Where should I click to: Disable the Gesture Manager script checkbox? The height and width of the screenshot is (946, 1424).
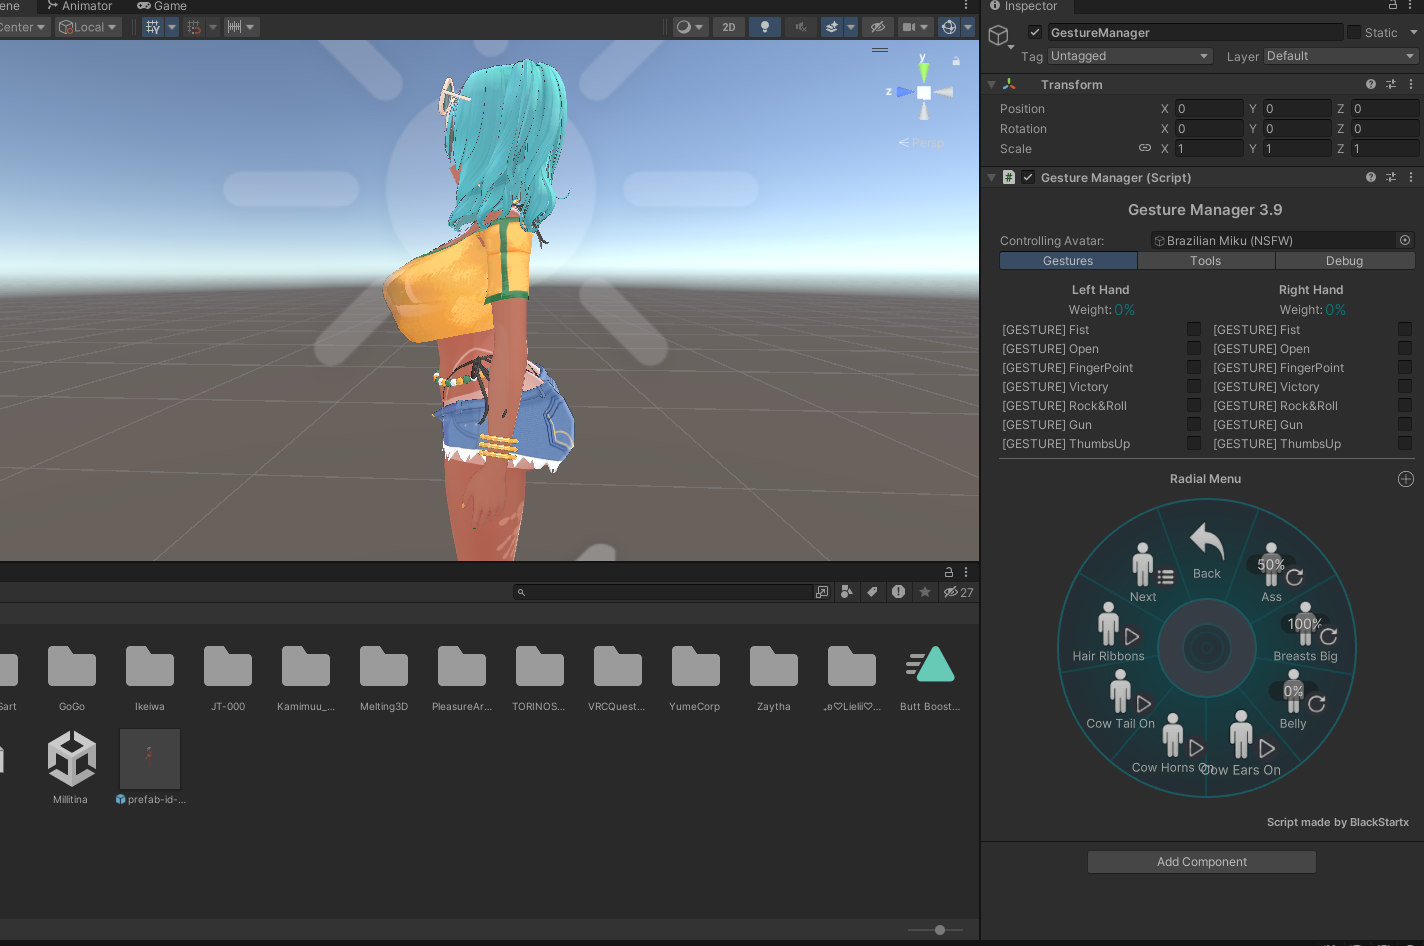pos(1028,178)
